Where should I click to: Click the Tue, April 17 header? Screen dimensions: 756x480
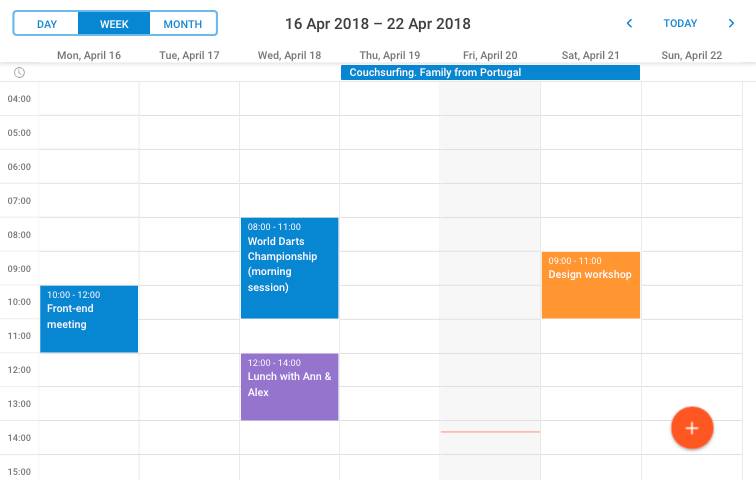click(189, 55)
